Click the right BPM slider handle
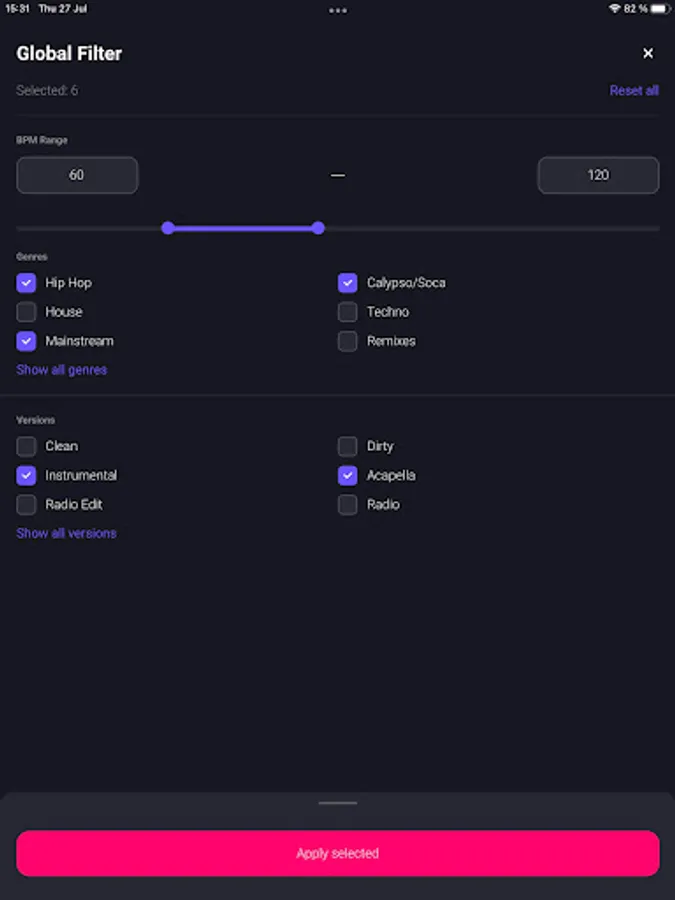 point(318,228)
